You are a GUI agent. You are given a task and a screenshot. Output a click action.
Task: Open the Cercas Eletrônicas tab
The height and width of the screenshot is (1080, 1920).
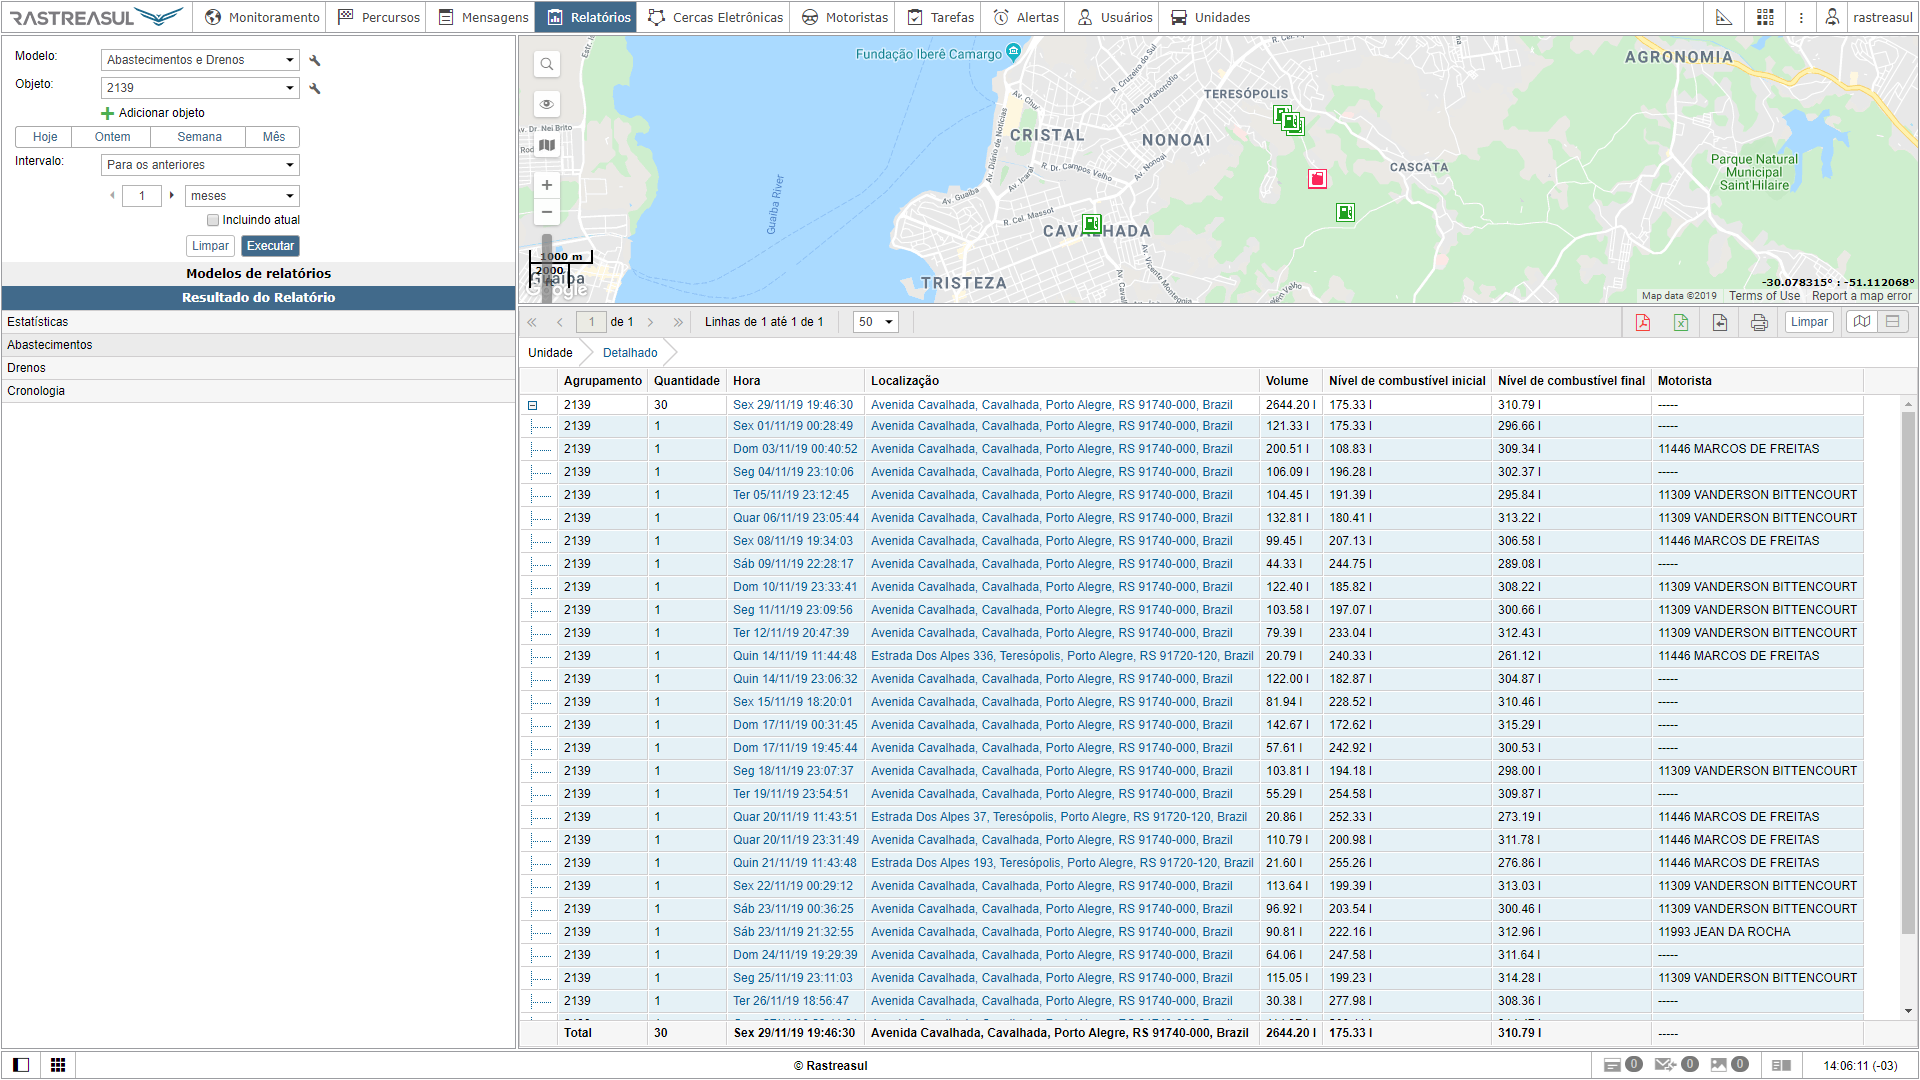click(x=716, y=17)
